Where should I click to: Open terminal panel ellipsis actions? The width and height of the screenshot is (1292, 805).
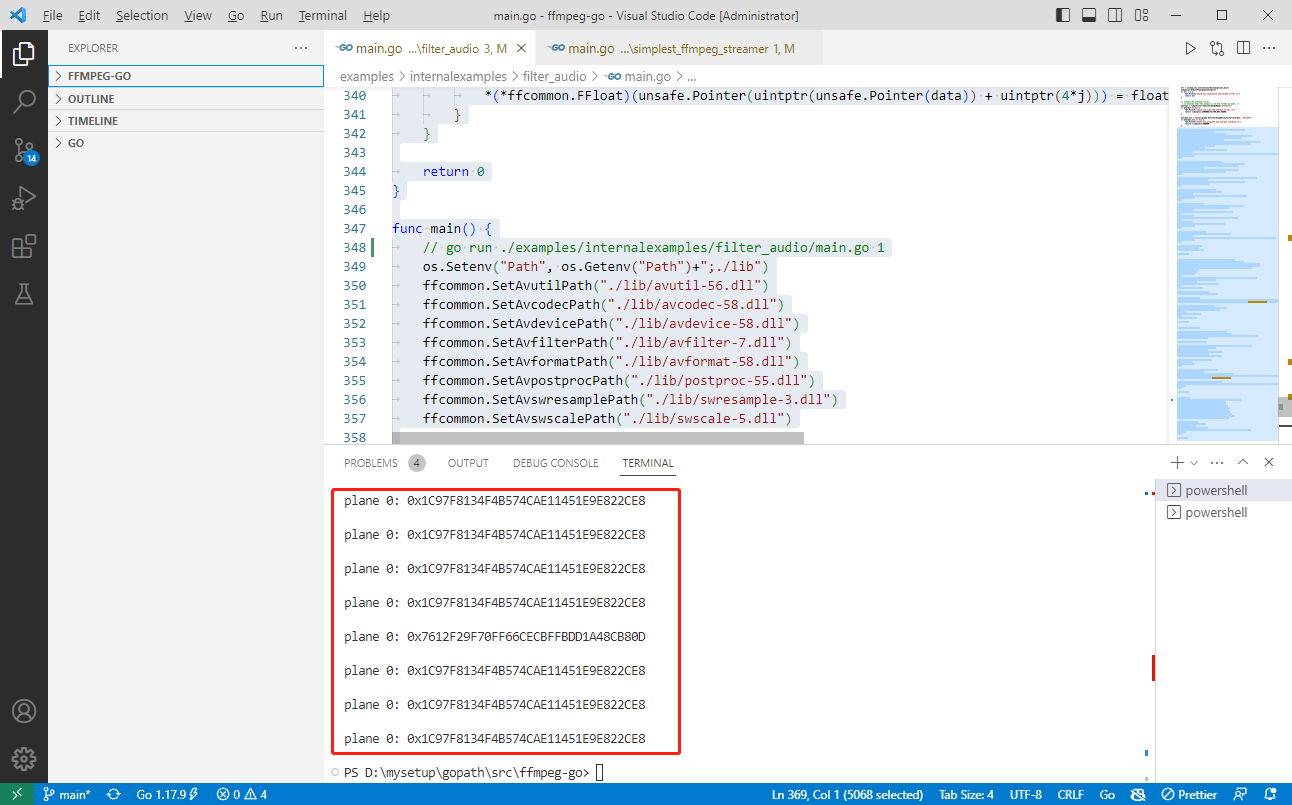tap(1217, 463)
